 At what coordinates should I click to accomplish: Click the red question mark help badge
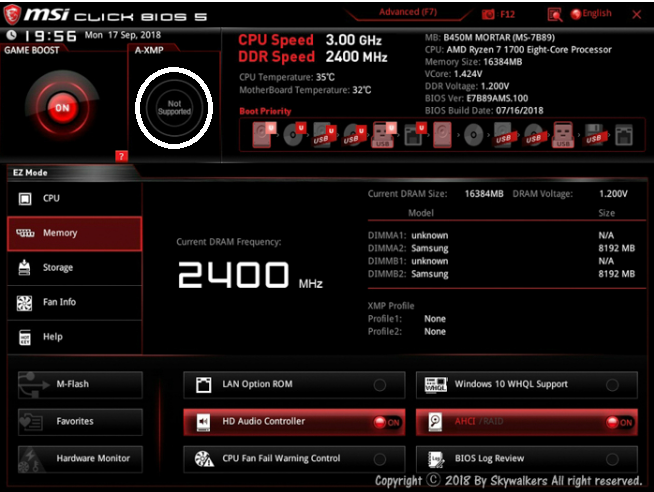(x=121, y=155)
